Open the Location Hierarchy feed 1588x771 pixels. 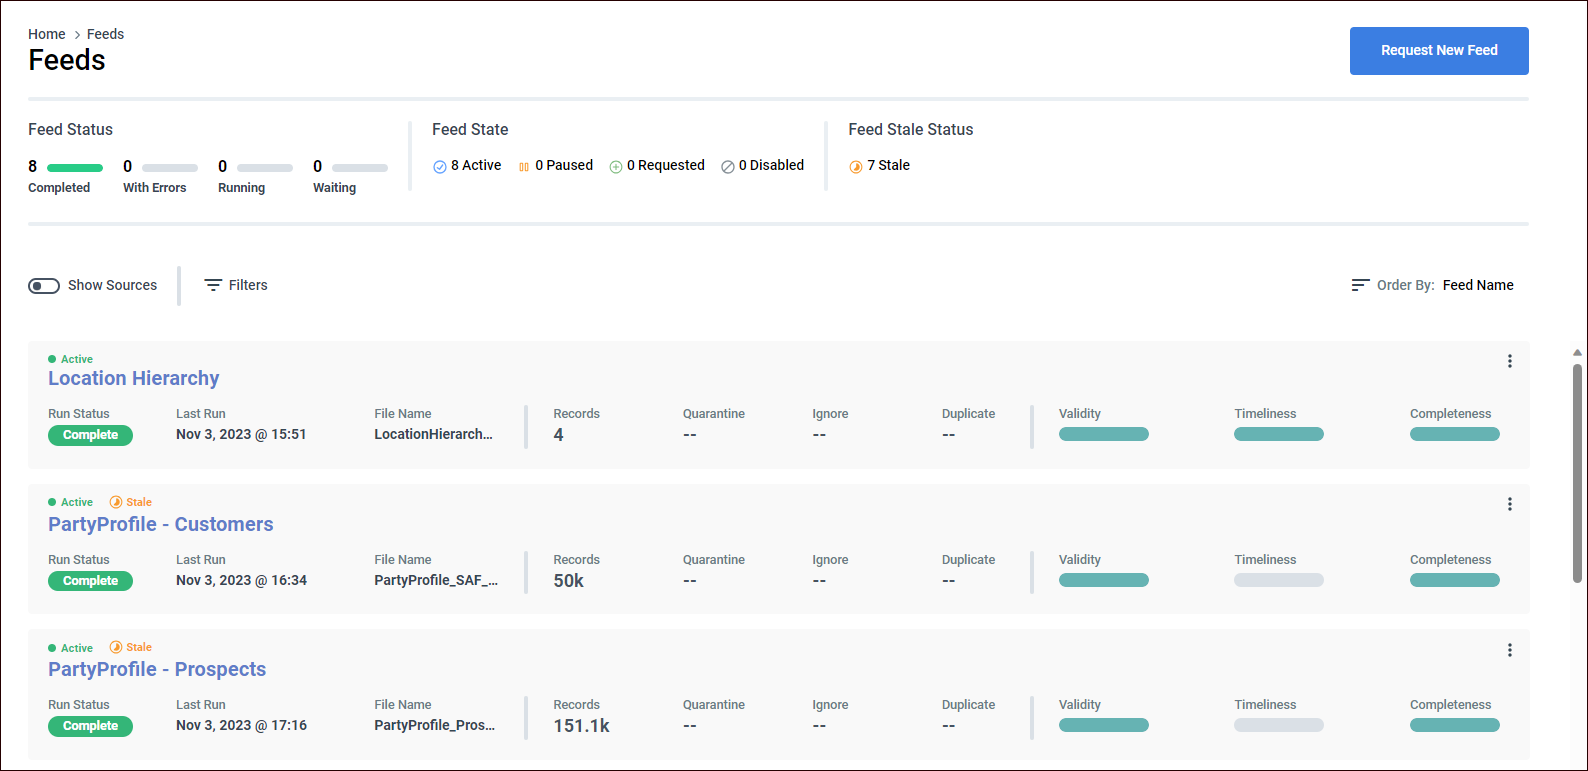point(134,378)
